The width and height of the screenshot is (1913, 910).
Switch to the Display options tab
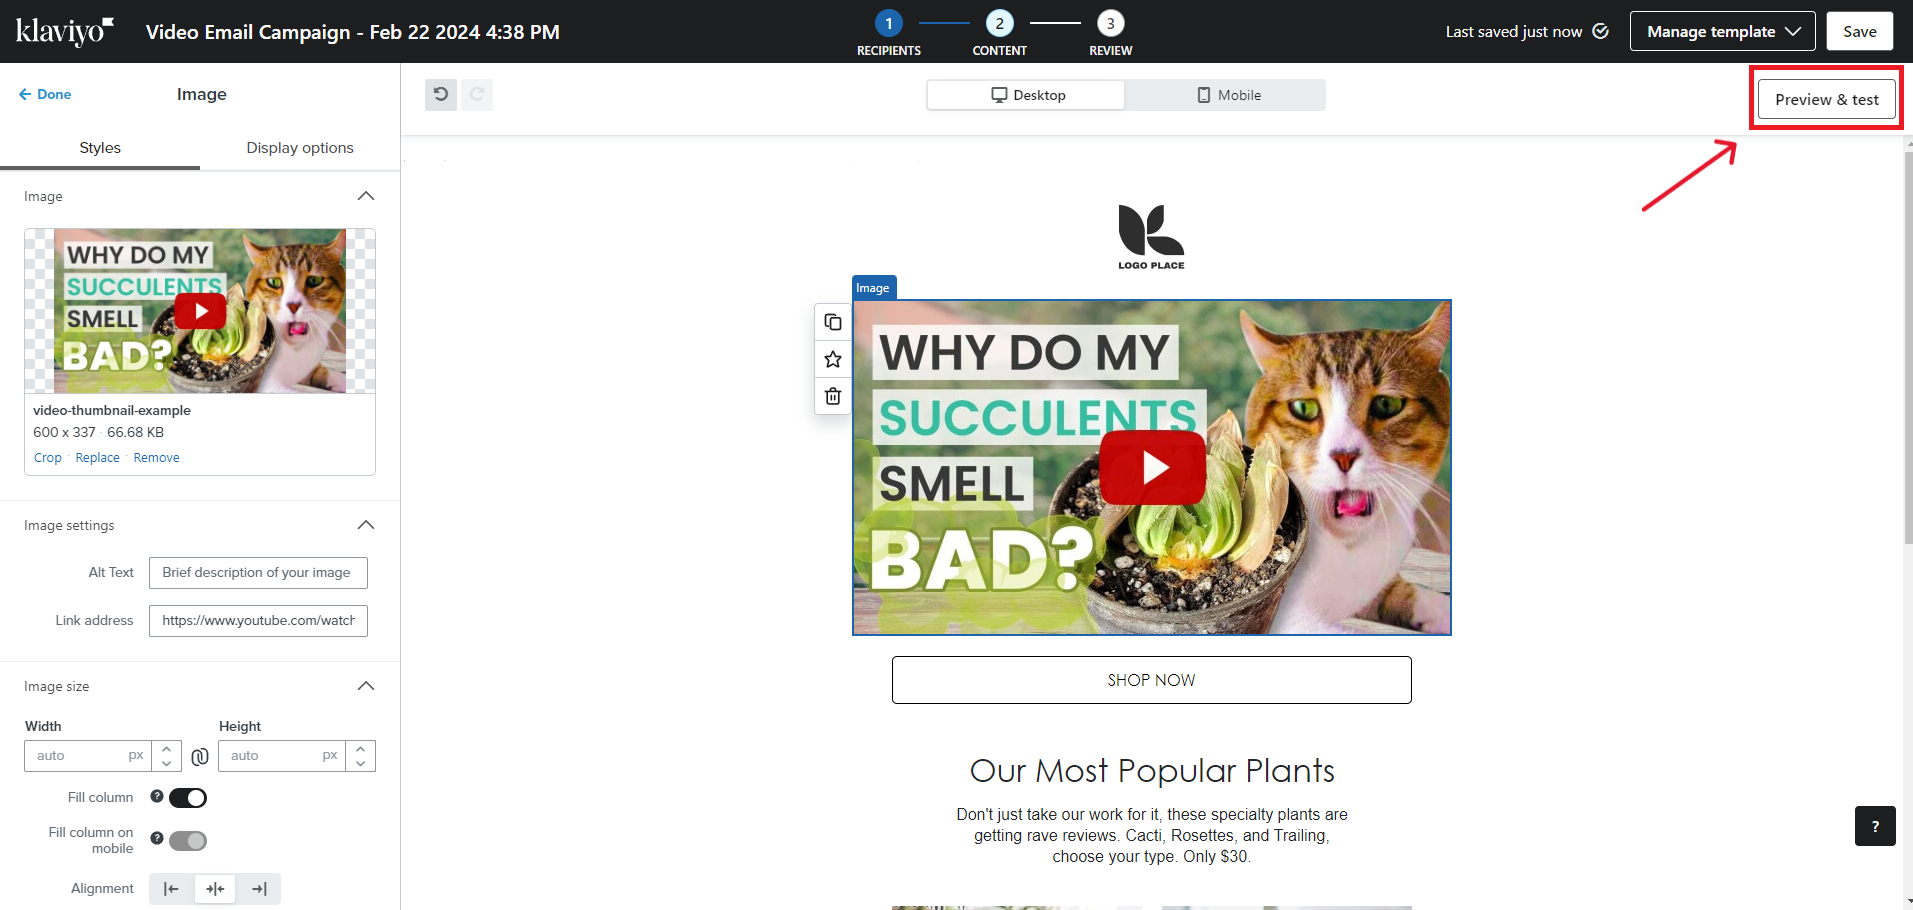pyautogui.click(x=300, y=148)
